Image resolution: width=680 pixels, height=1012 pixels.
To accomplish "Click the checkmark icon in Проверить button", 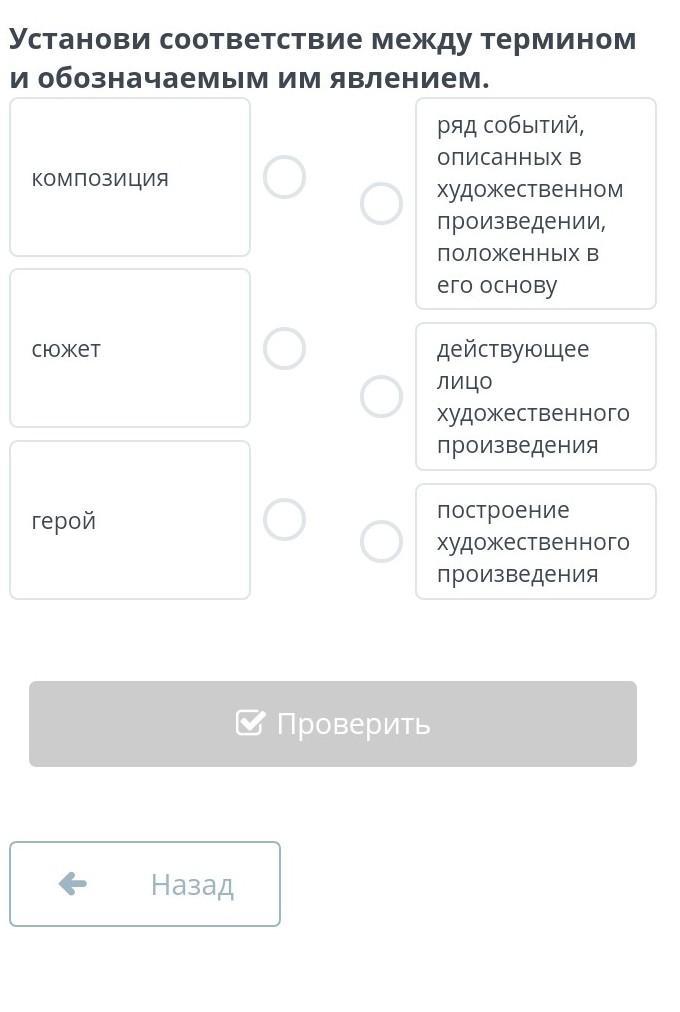I will (250, 723).
